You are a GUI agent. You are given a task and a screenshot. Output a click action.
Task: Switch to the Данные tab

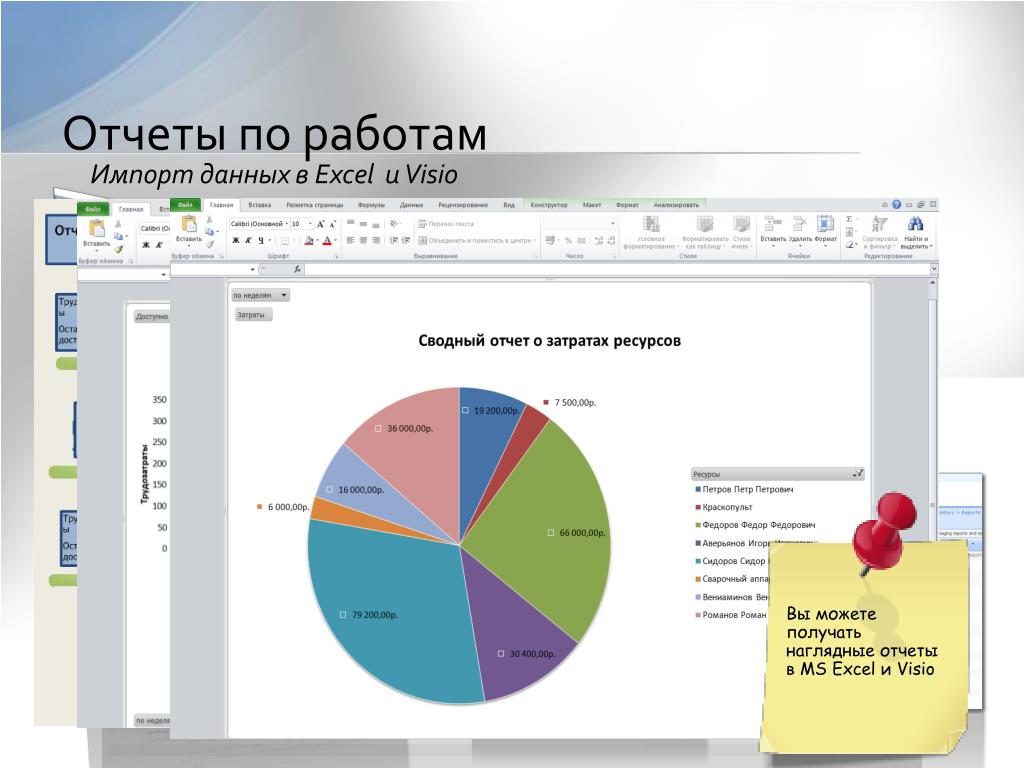click(411, 204)
